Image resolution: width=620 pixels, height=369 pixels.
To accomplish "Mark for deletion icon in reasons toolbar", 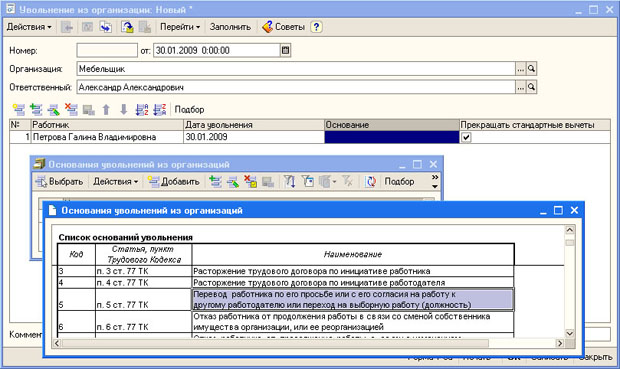I will pos(250,182).
